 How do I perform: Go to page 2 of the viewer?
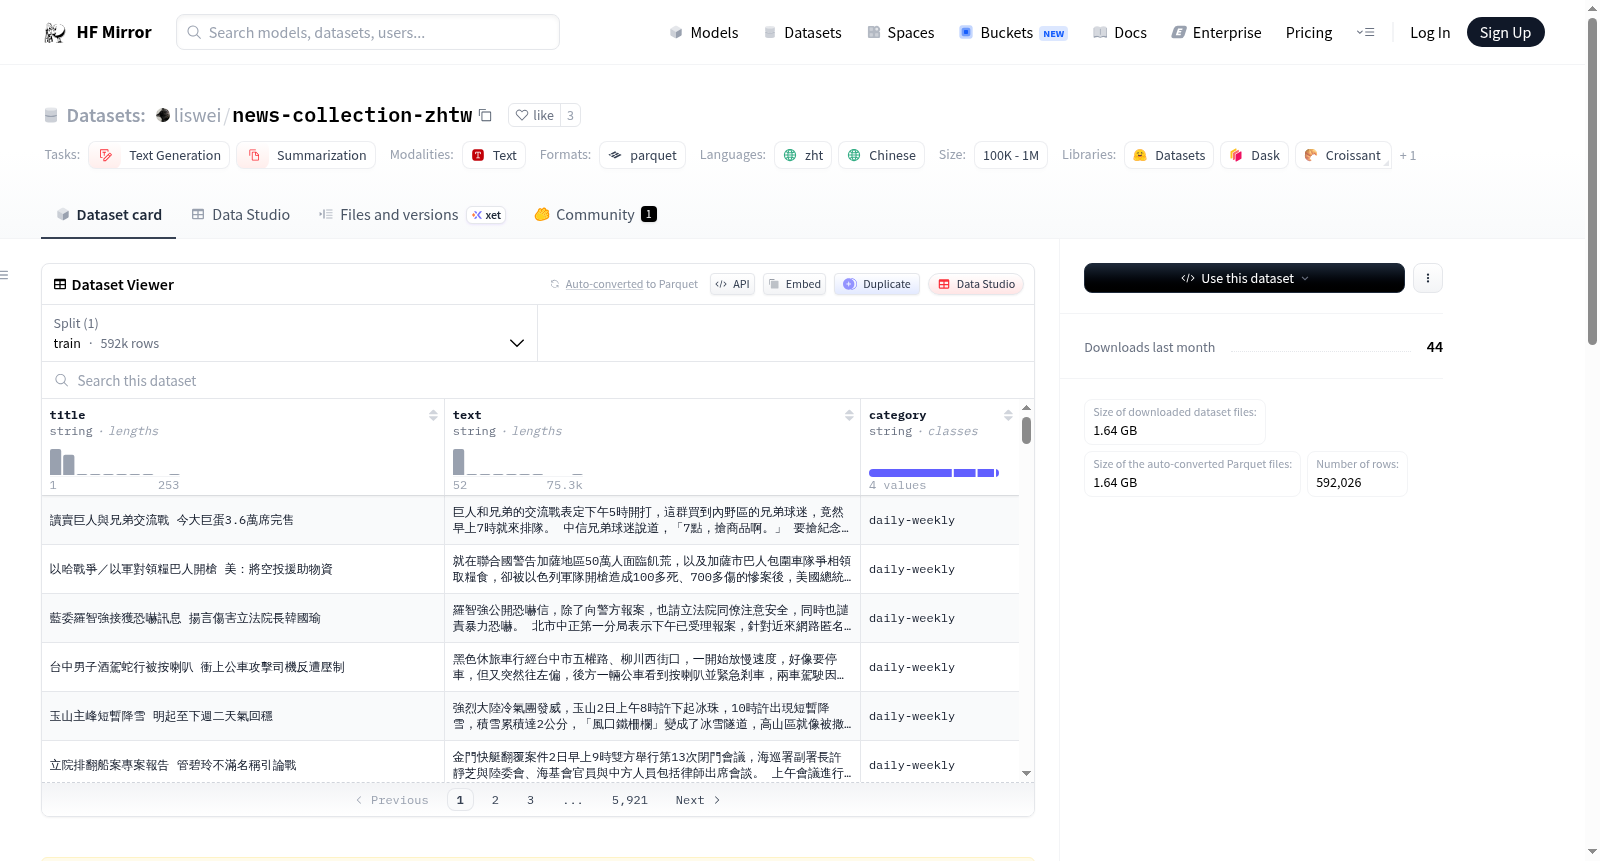pyautogui.click(x=495, y=800)
